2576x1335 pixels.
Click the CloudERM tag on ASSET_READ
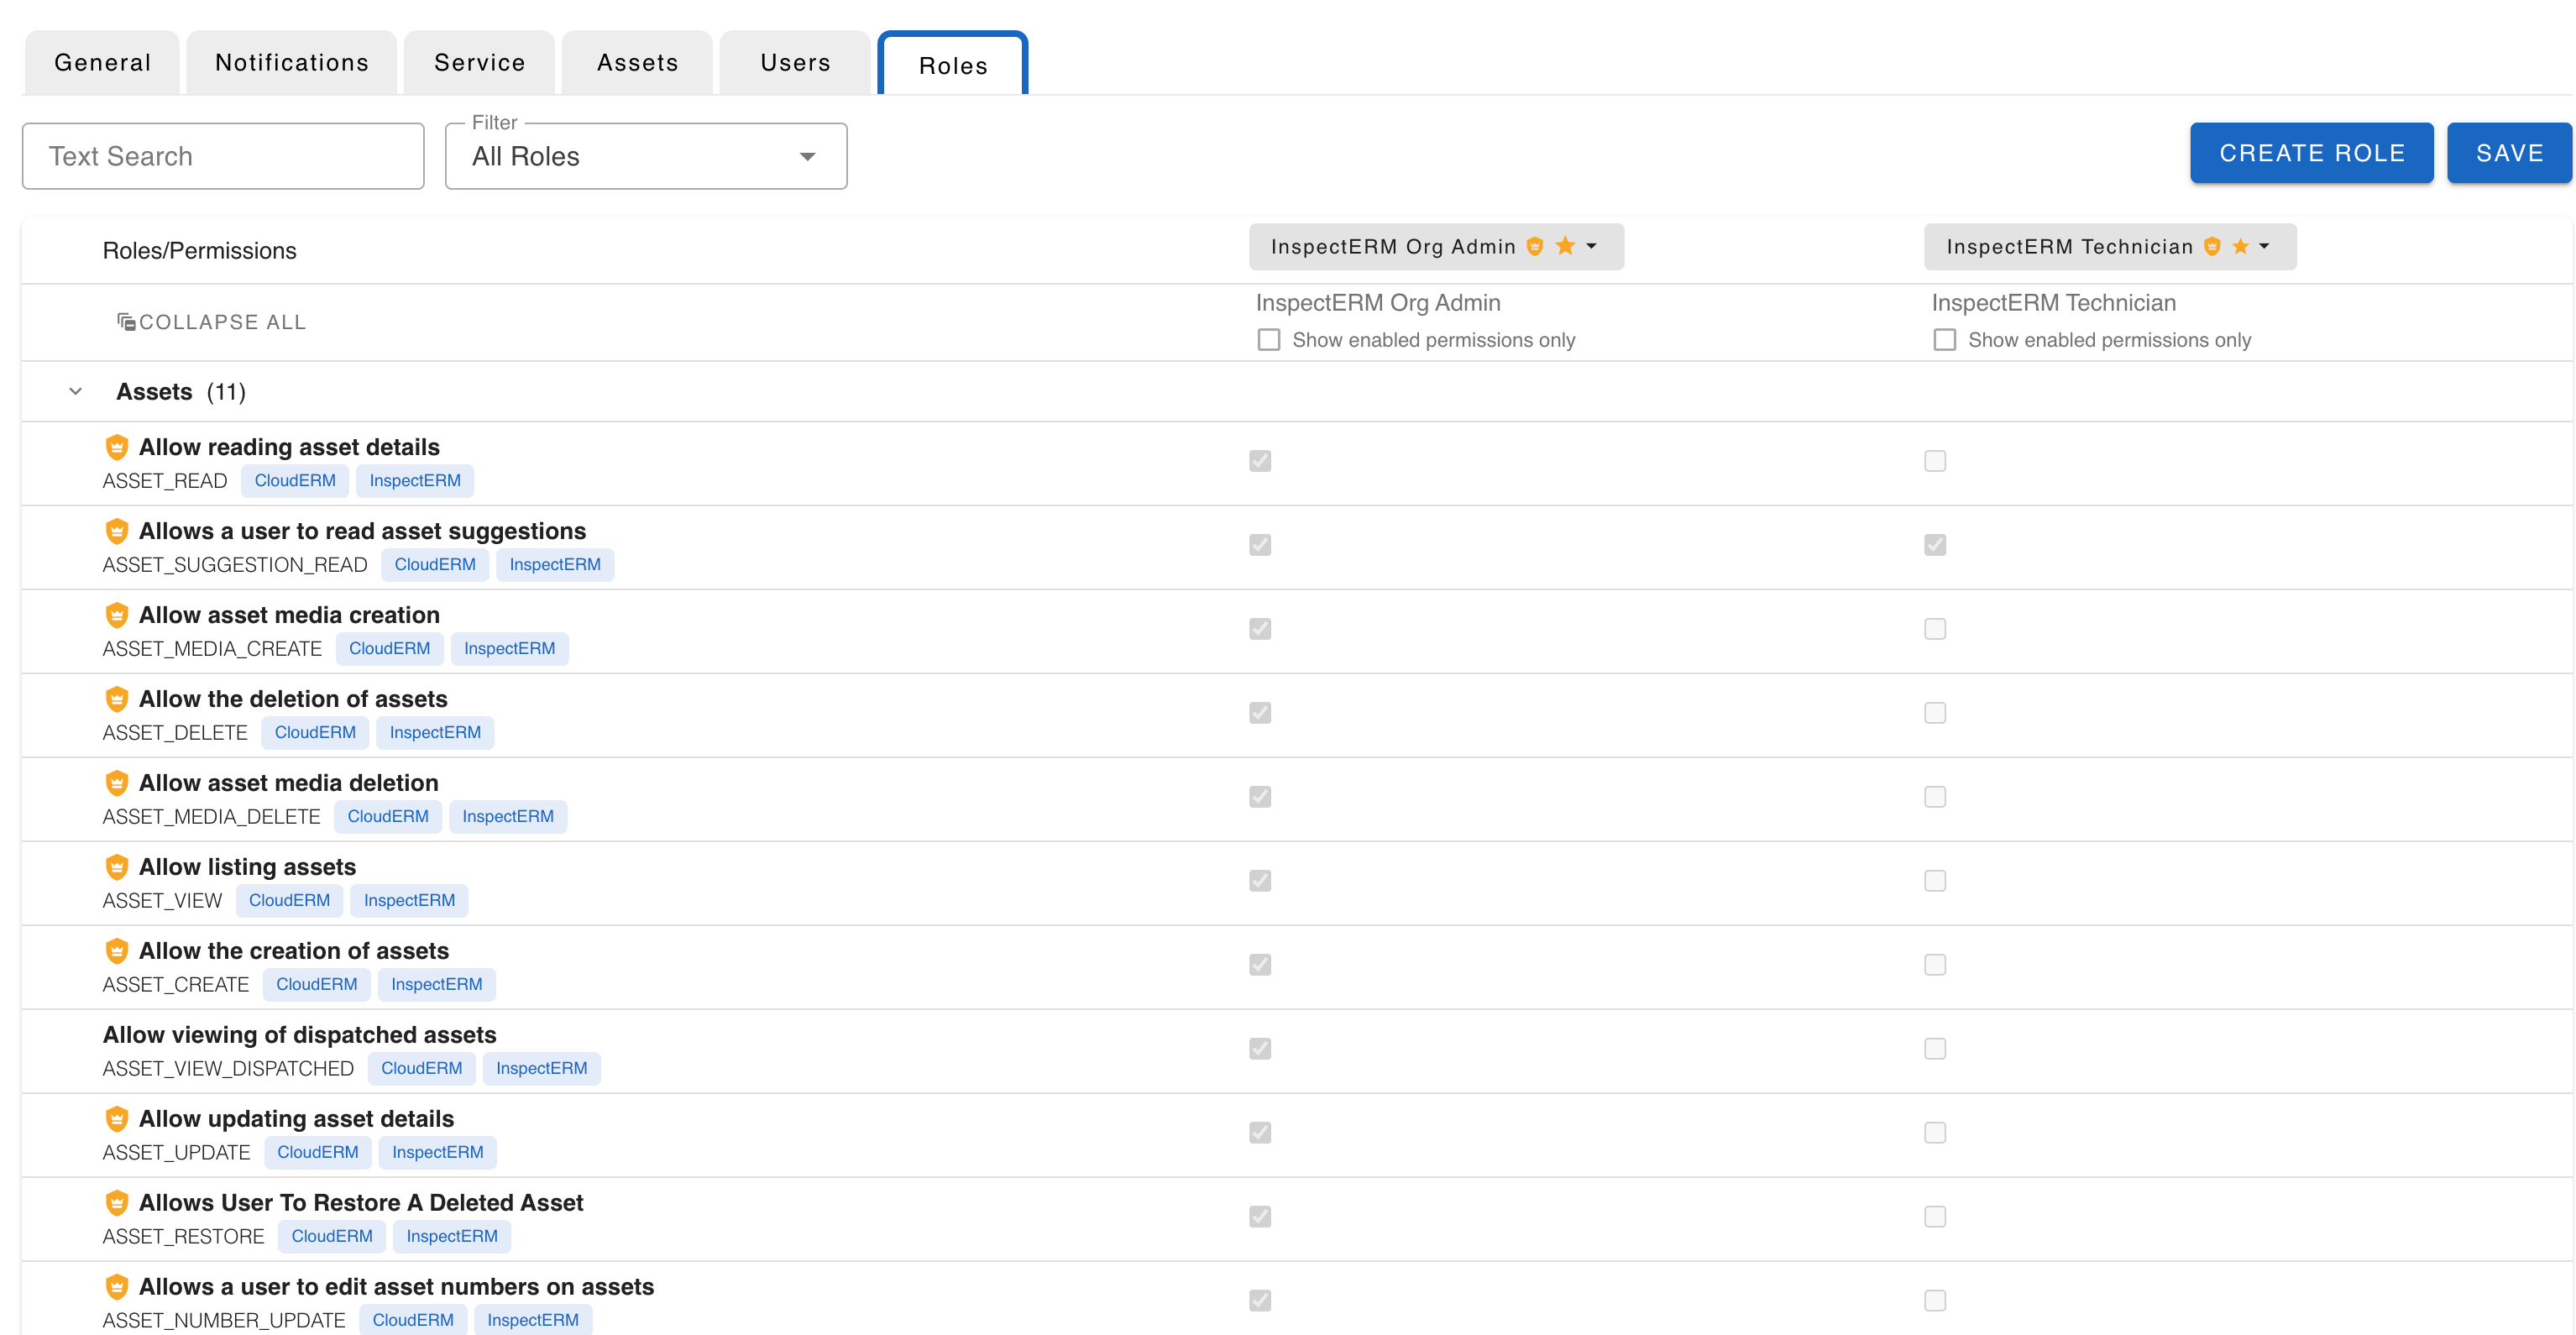click(x=295, y=481)
